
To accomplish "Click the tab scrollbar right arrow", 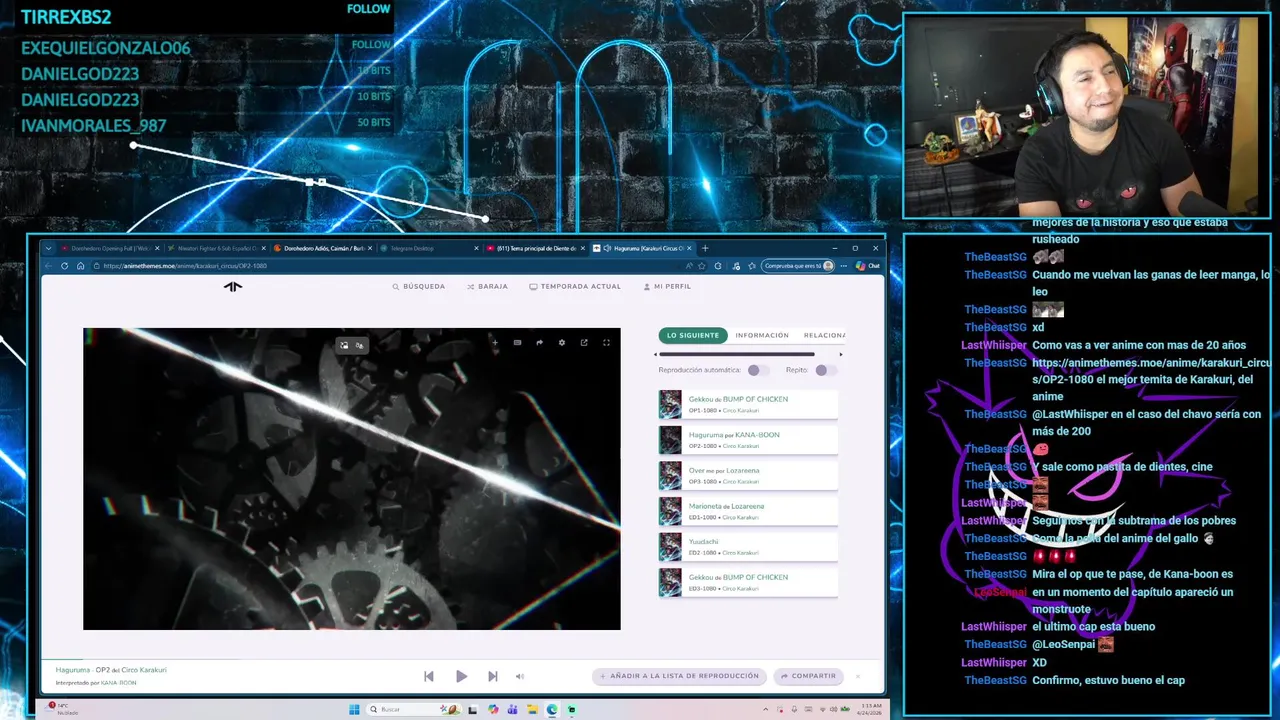I will (841, 354).
